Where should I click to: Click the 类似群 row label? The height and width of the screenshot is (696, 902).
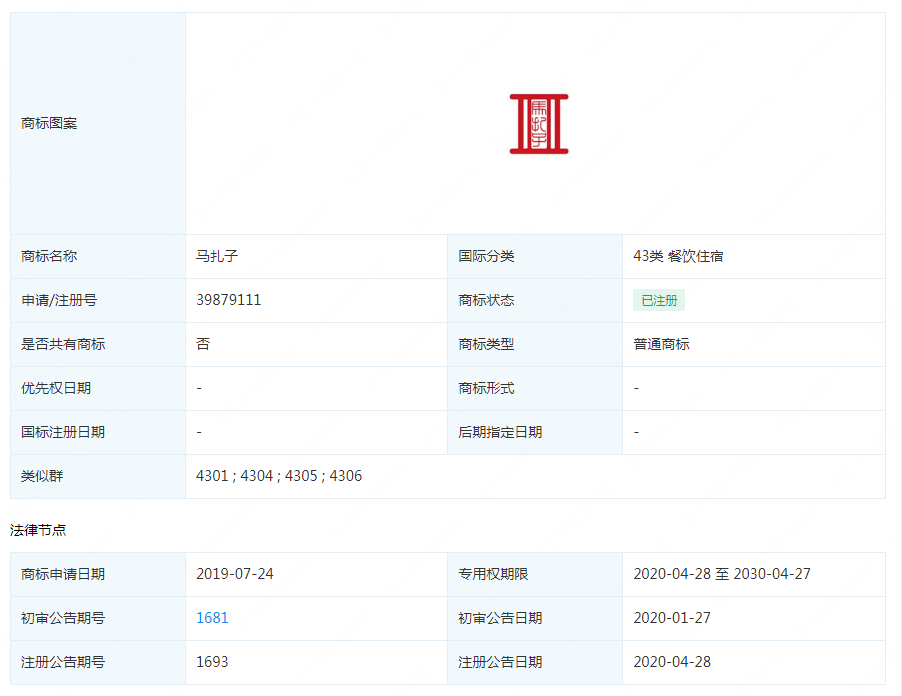pyautogui.click(x=42, y=476)
